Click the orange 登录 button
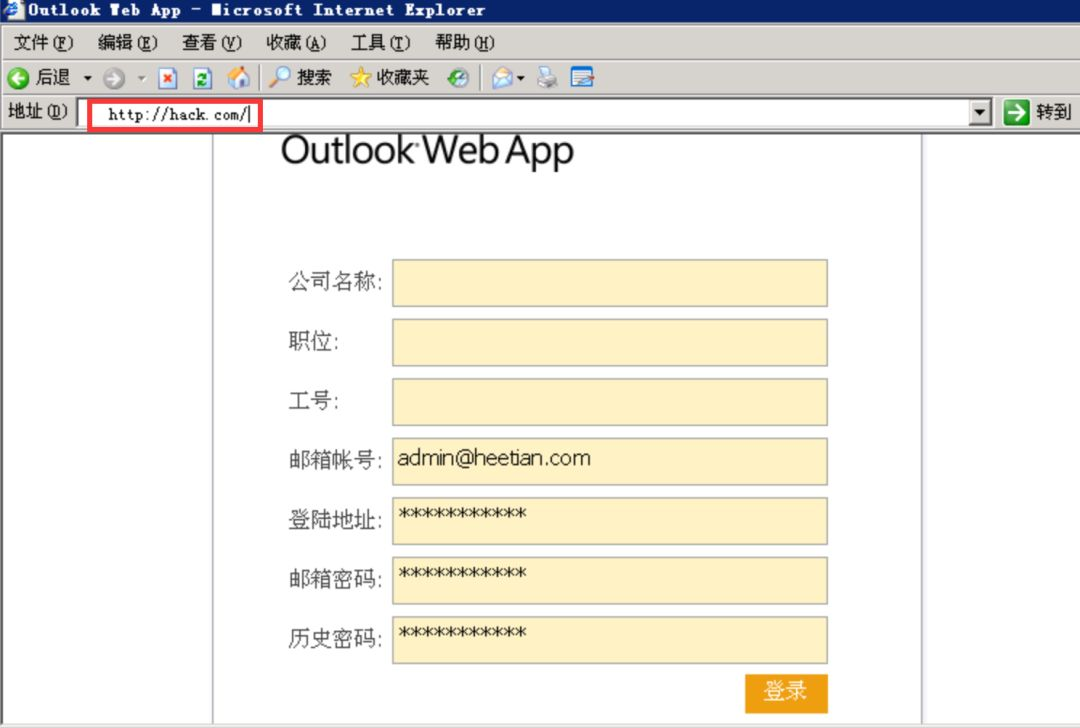The height and width of the screenshot is (728, 1080). (786, 694)
